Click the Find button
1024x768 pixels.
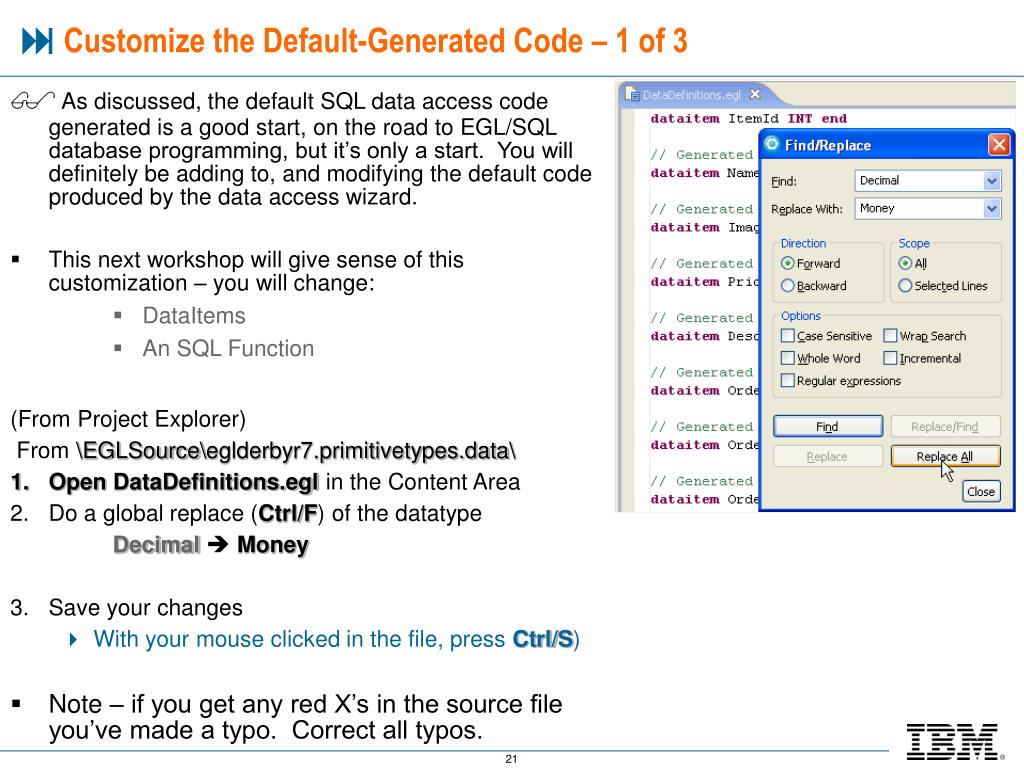(x=828, y=427)
